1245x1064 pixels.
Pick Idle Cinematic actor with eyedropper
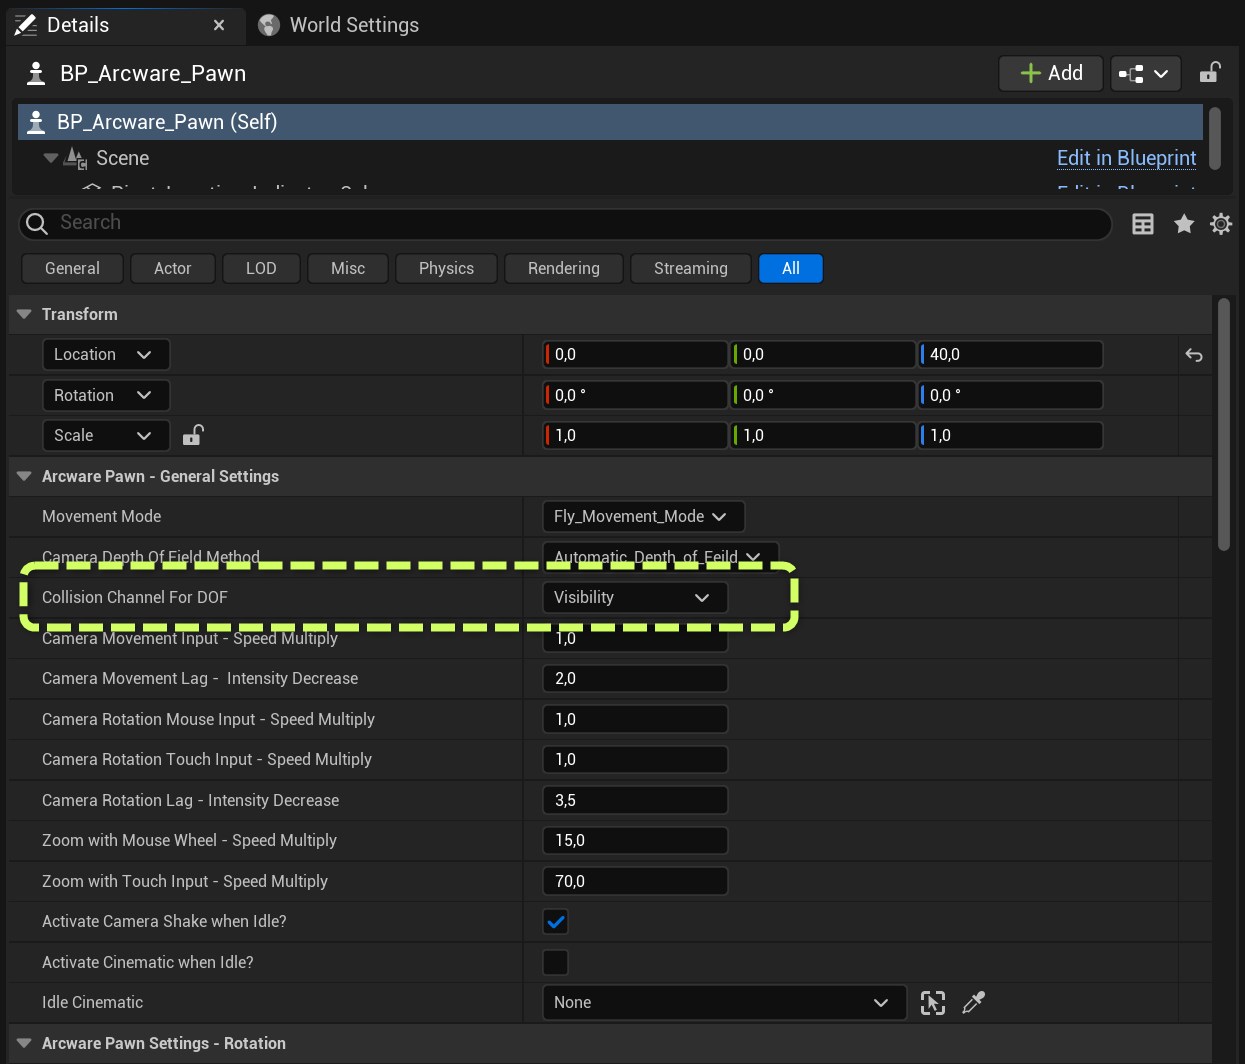(973, 1003)
